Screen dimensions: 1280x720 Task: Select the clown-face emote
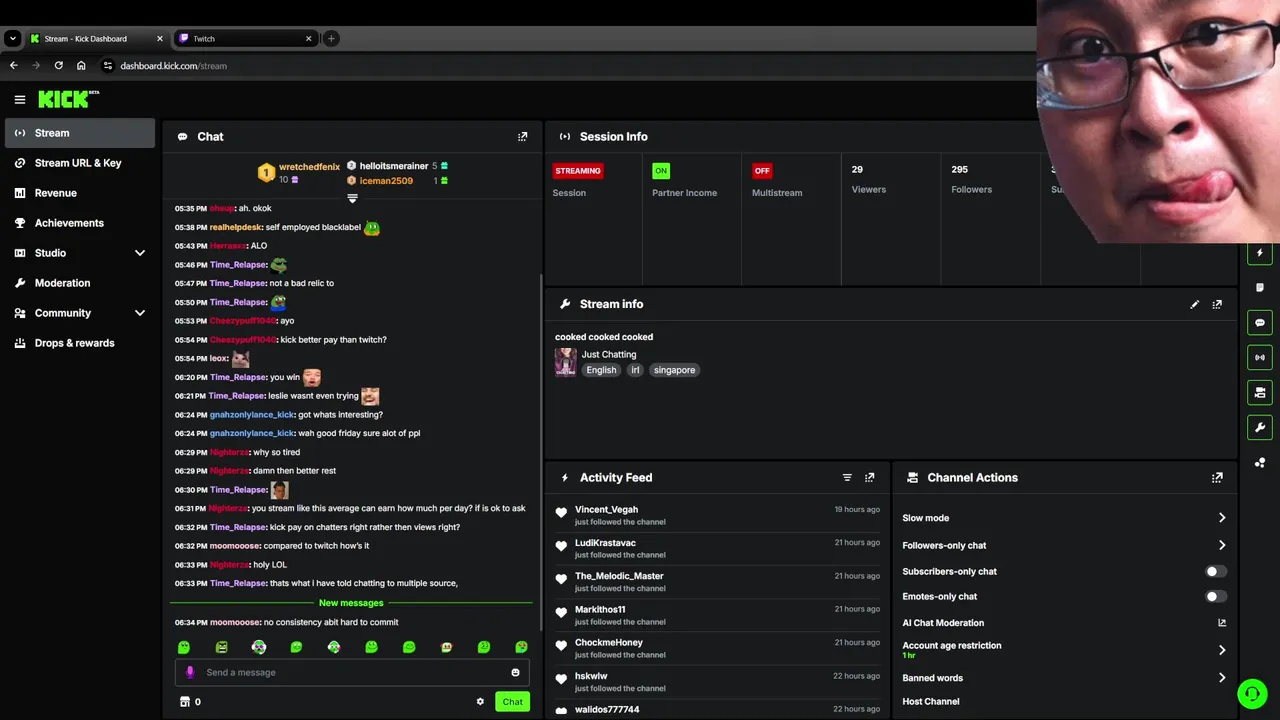pos(259,647)
